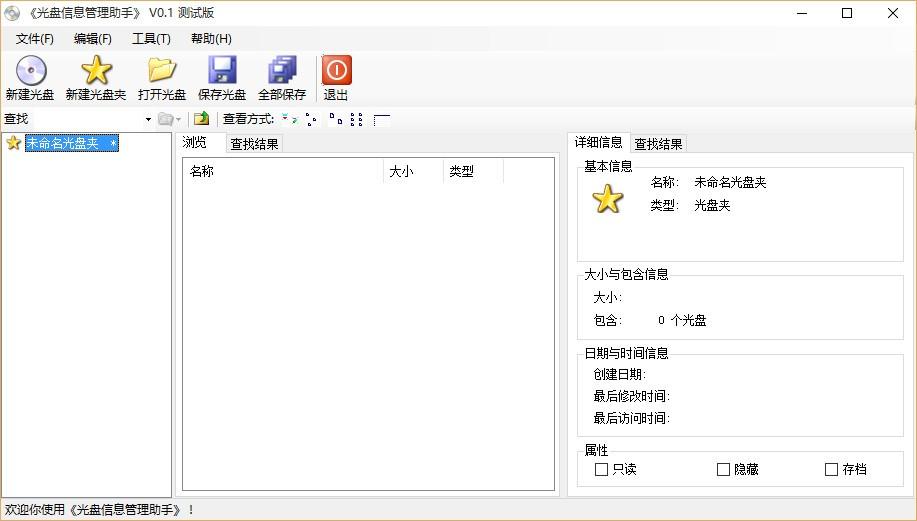
Task: Click the 打开光盘 folder icon
Action: 162,70
